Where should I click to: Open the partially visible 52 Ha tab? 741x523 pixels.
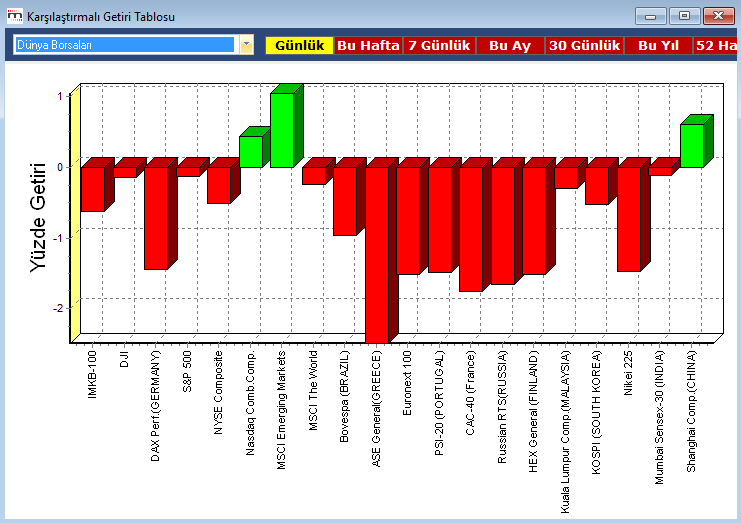[x=715, y=45]
